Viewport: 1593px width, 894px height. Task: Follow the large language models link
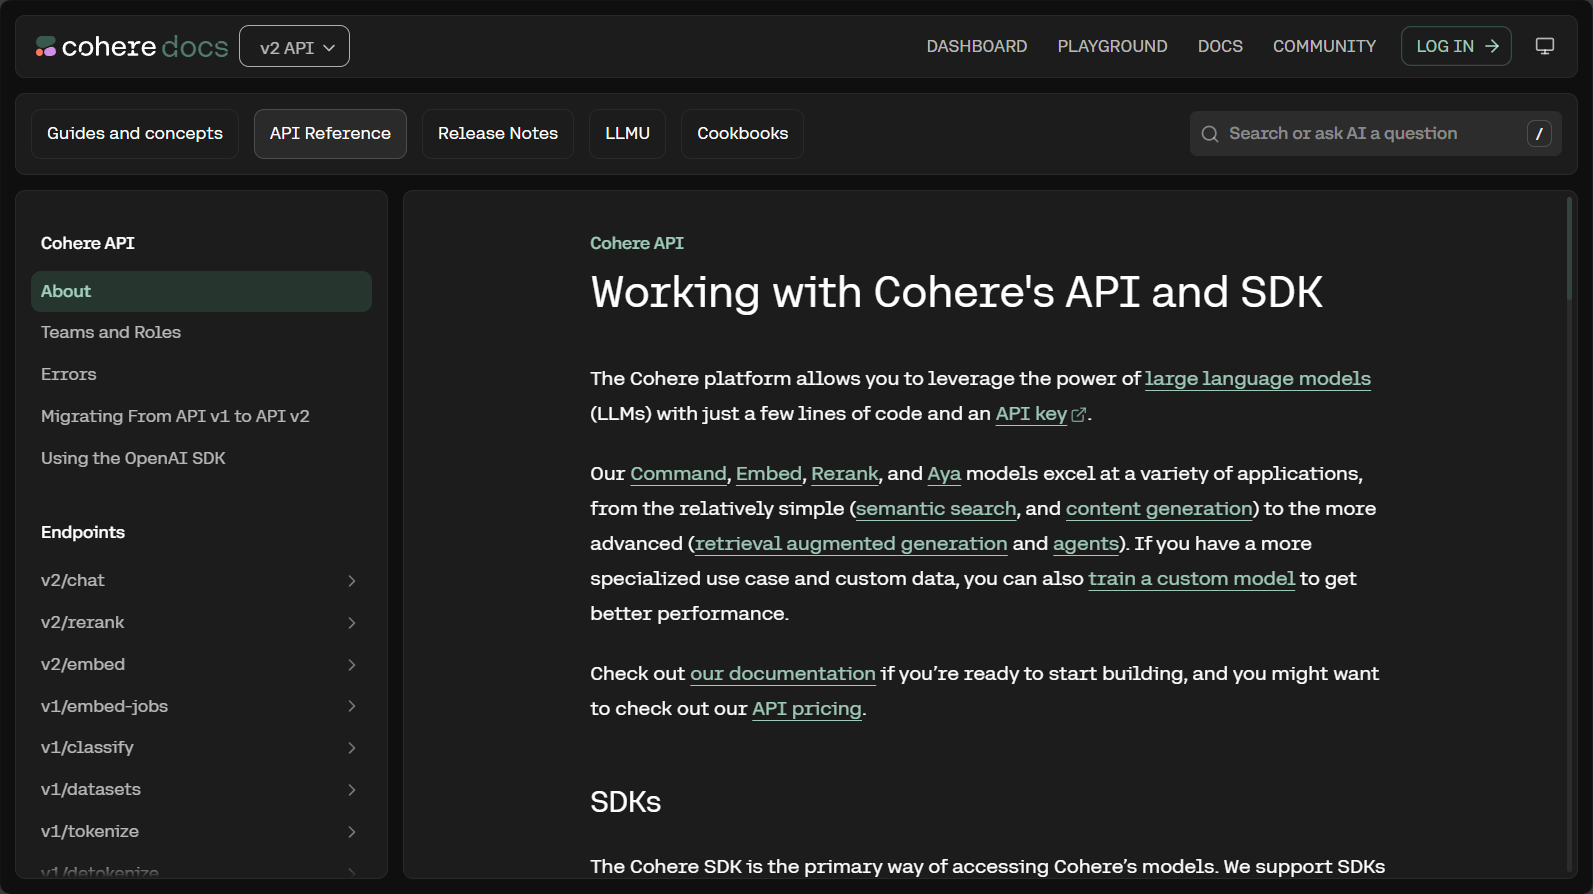1258,379
